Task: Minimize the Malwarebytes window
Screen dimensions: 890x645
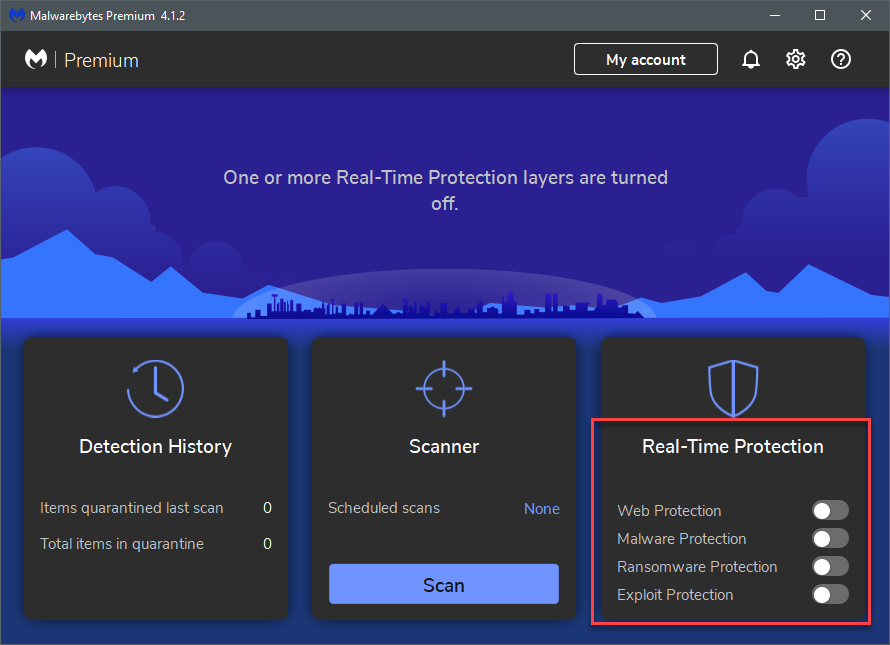Action: coord(775,15)
